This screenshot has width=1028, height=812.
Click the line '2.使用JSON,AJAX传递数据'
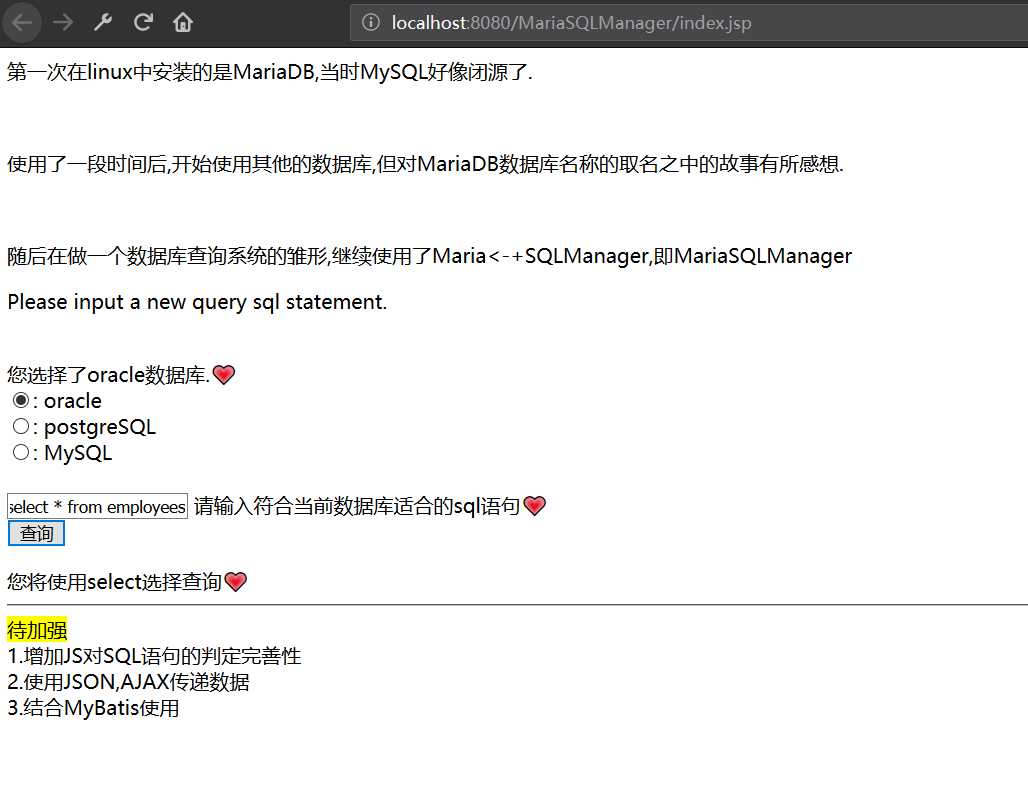(128, 682)
